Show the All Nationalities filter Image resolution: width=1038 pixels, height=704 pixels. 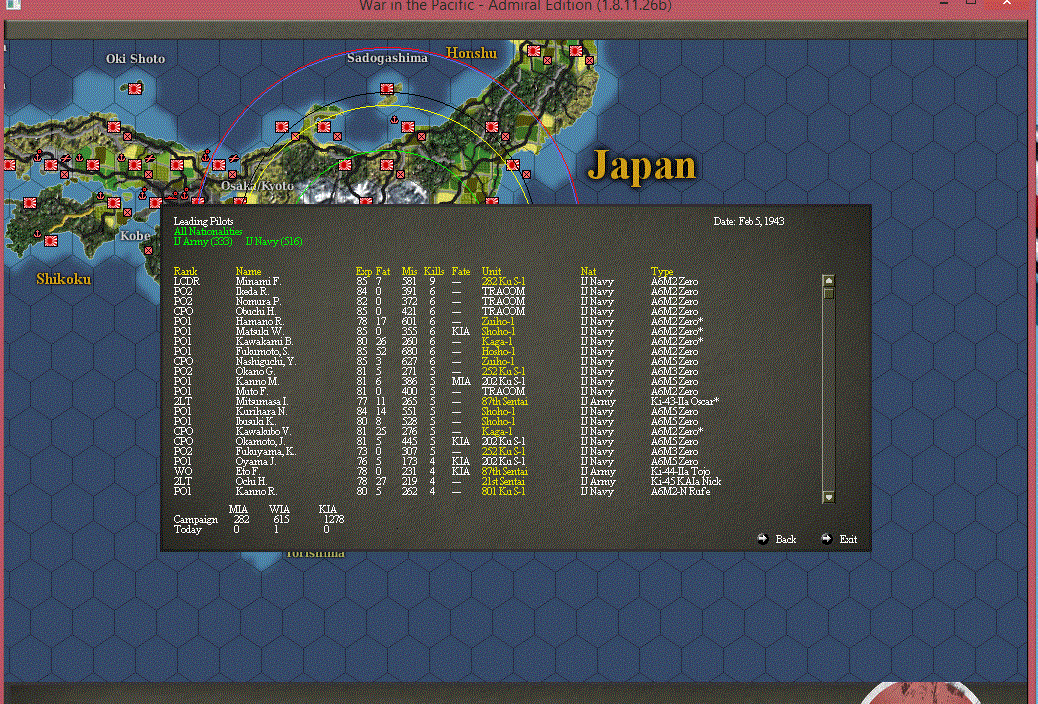point(208,232)
